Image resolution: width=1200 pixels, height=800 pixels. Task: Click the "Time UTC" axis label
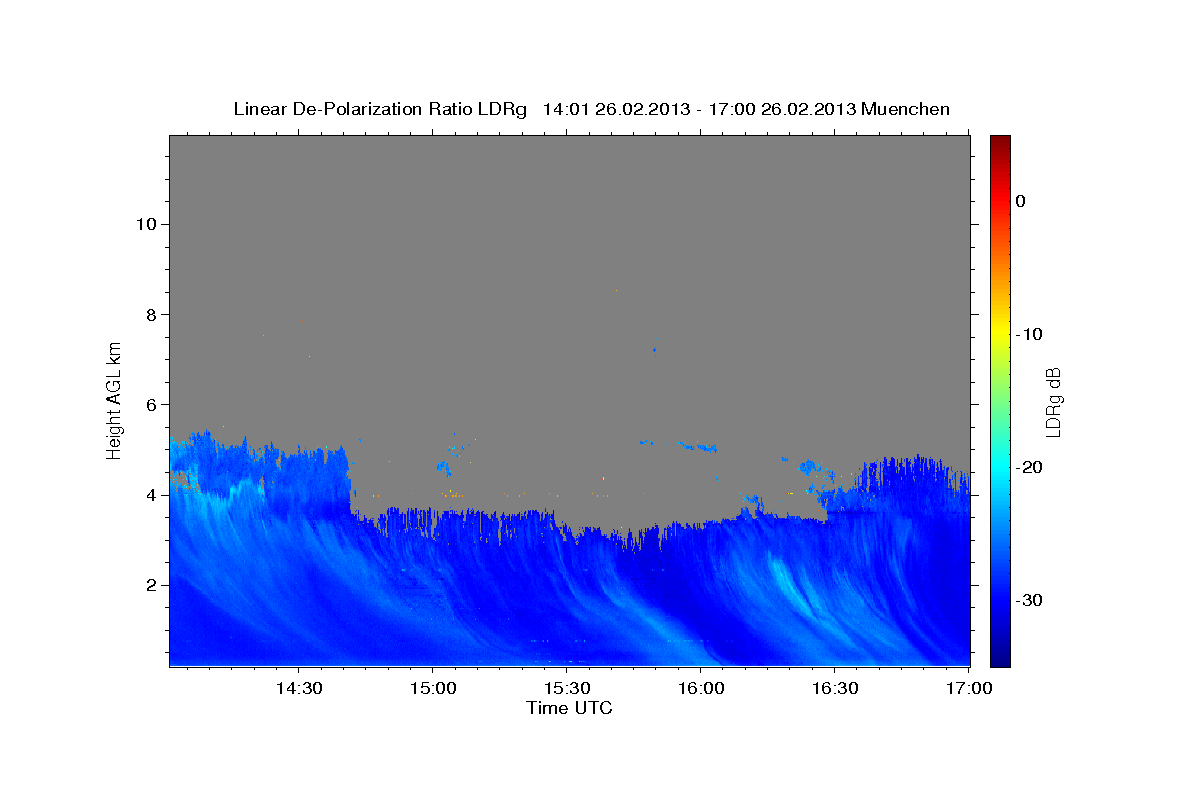point(569,708)
